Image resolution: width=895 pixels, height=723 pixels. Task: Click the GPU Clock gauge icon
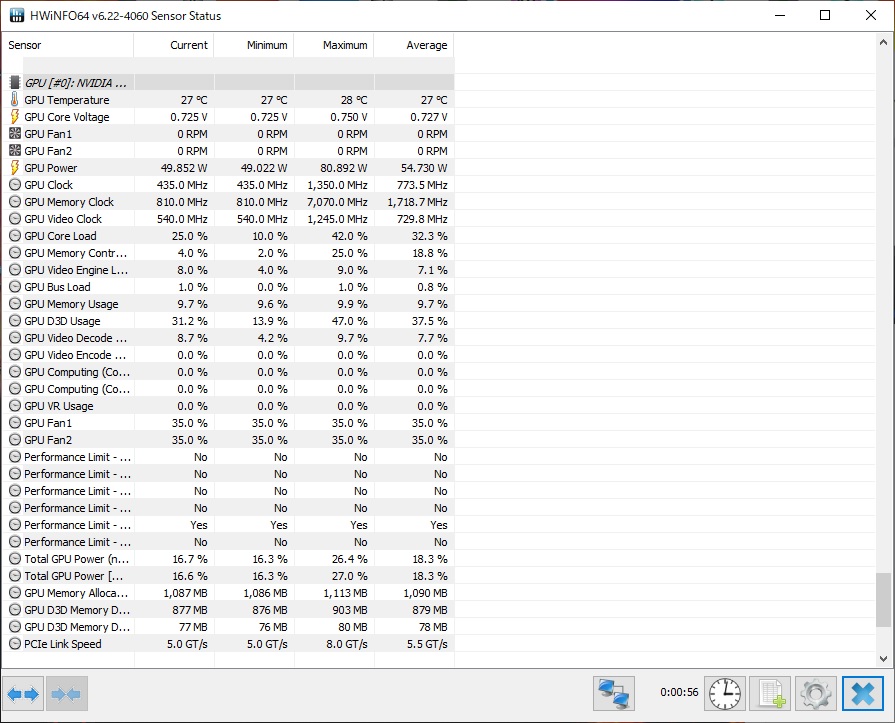pyautogui.click(x=15, y=185)
